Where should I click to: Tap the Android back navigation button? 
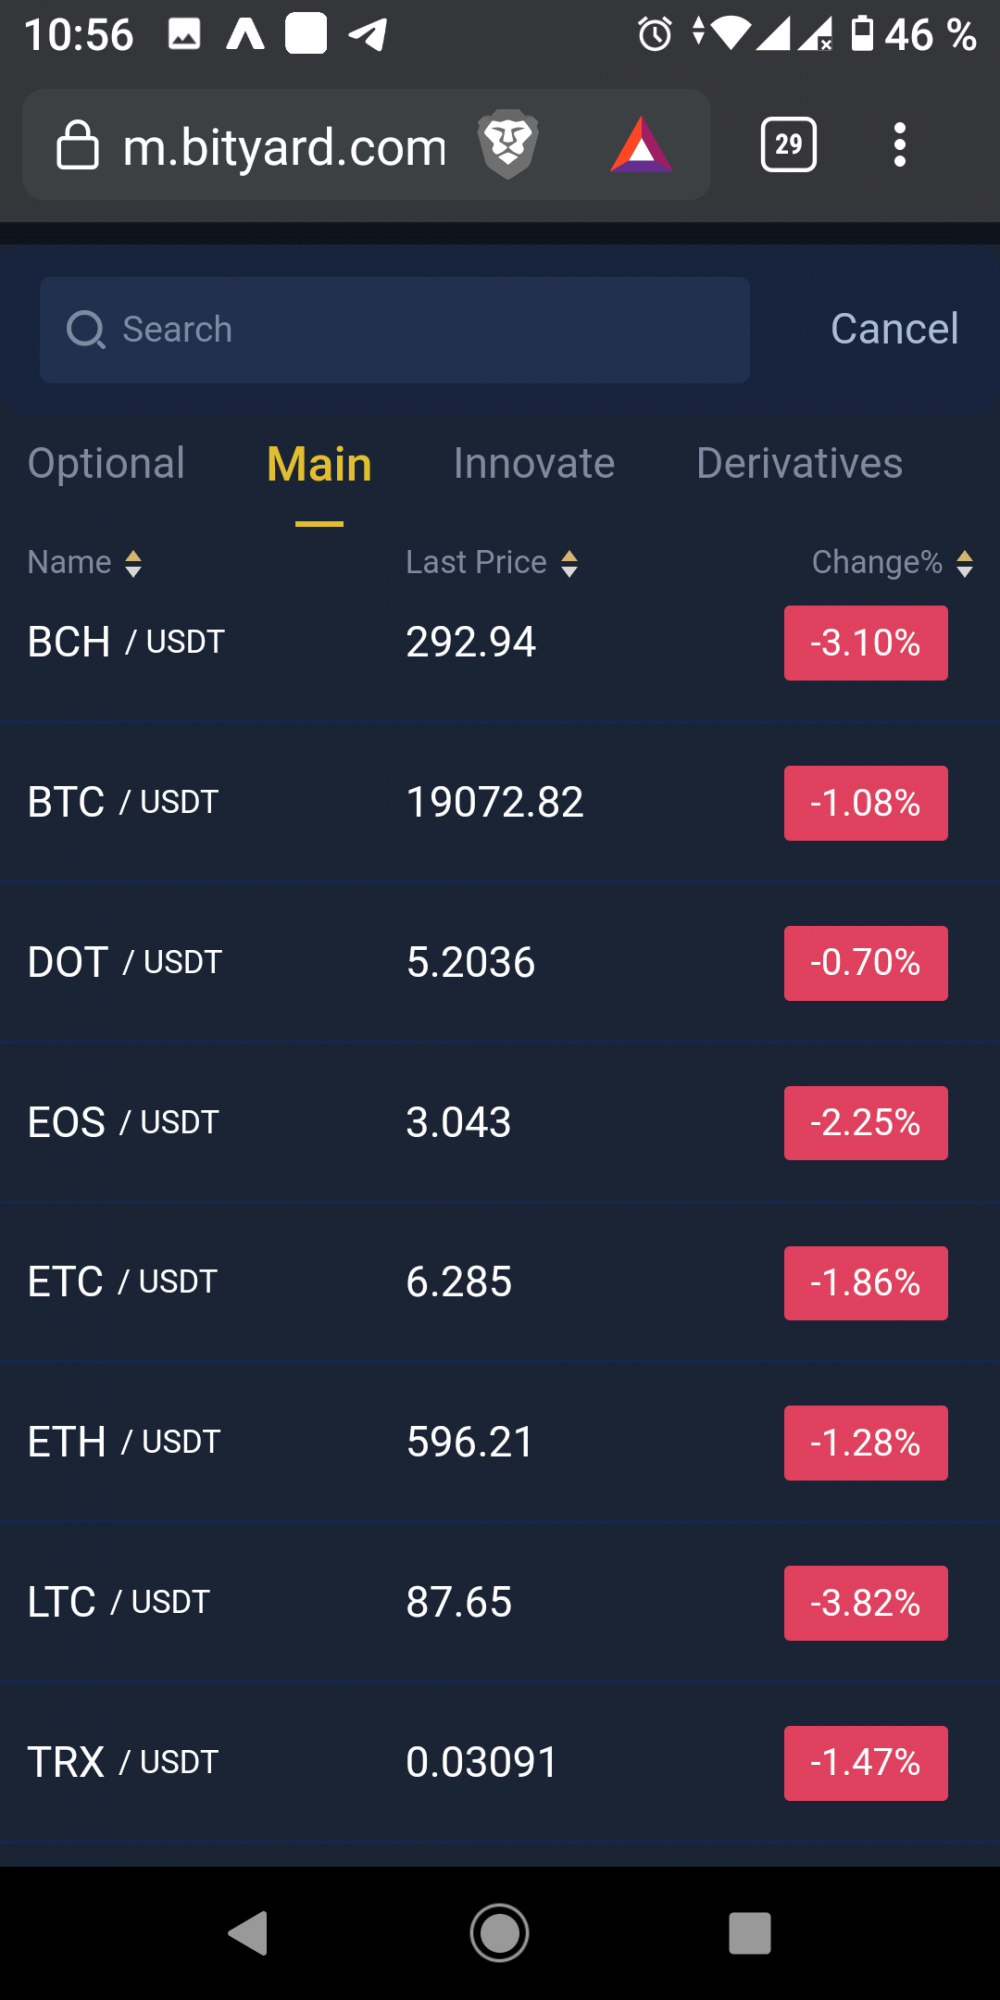coord(248,1932)
